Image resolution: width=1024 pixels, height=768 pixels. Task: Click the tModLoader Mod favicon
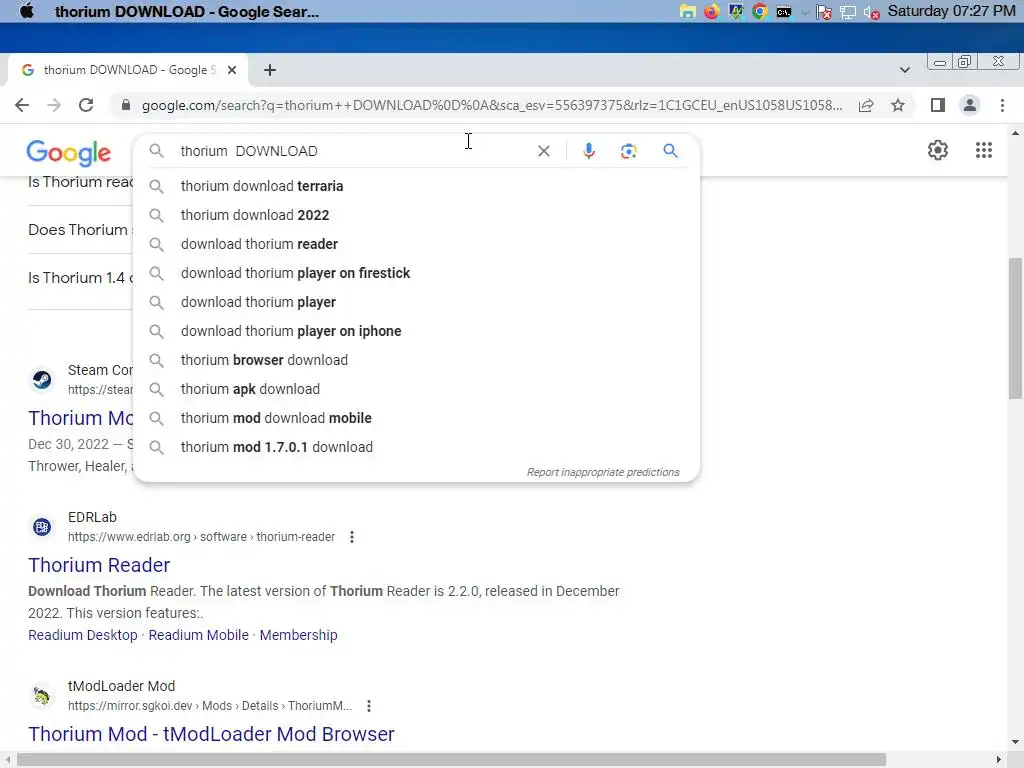[42, 696]
